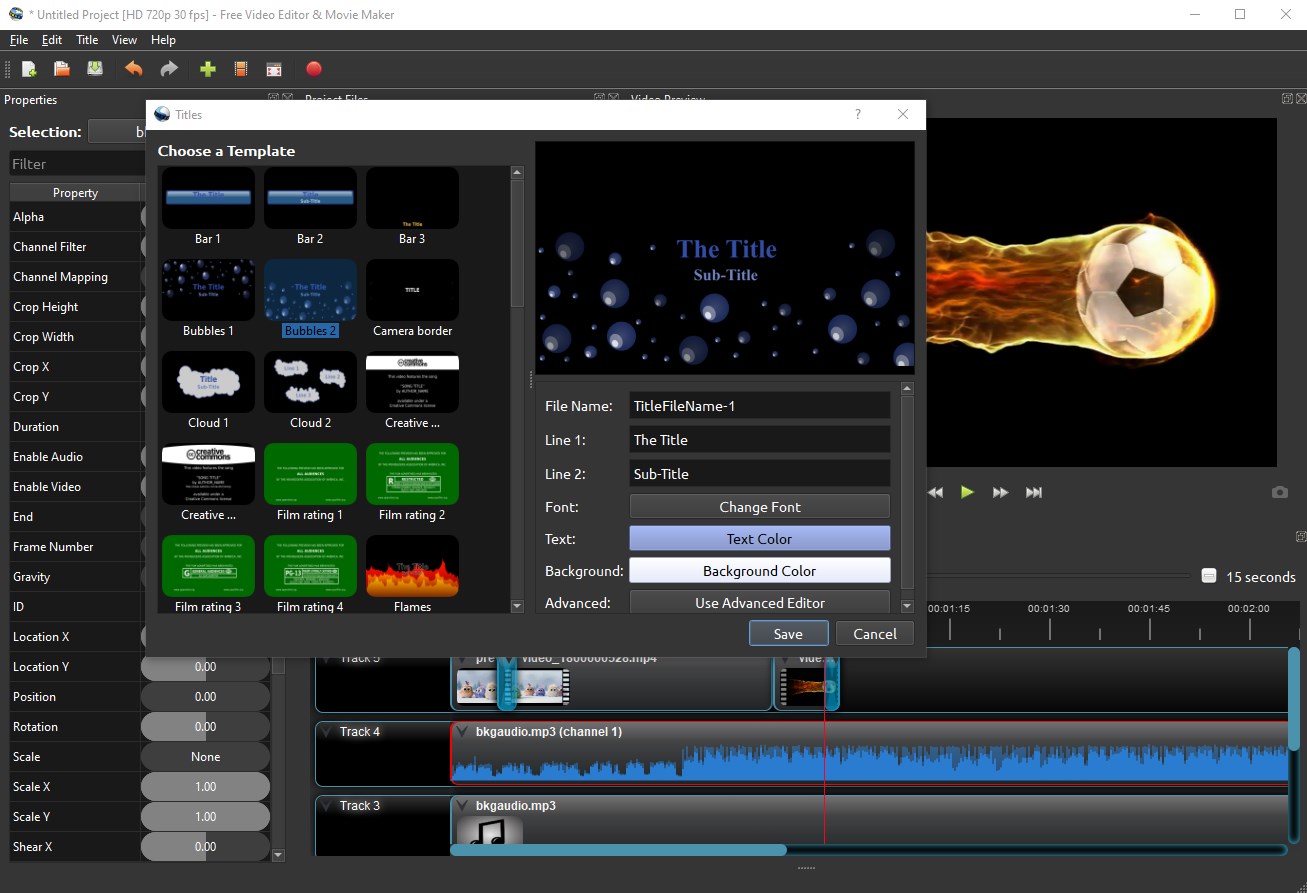Open the bkgaudio.mp3 (channel 1) clip menu arrow
The width and height of the screenshot is (1307, 893).
click(462, 732)
